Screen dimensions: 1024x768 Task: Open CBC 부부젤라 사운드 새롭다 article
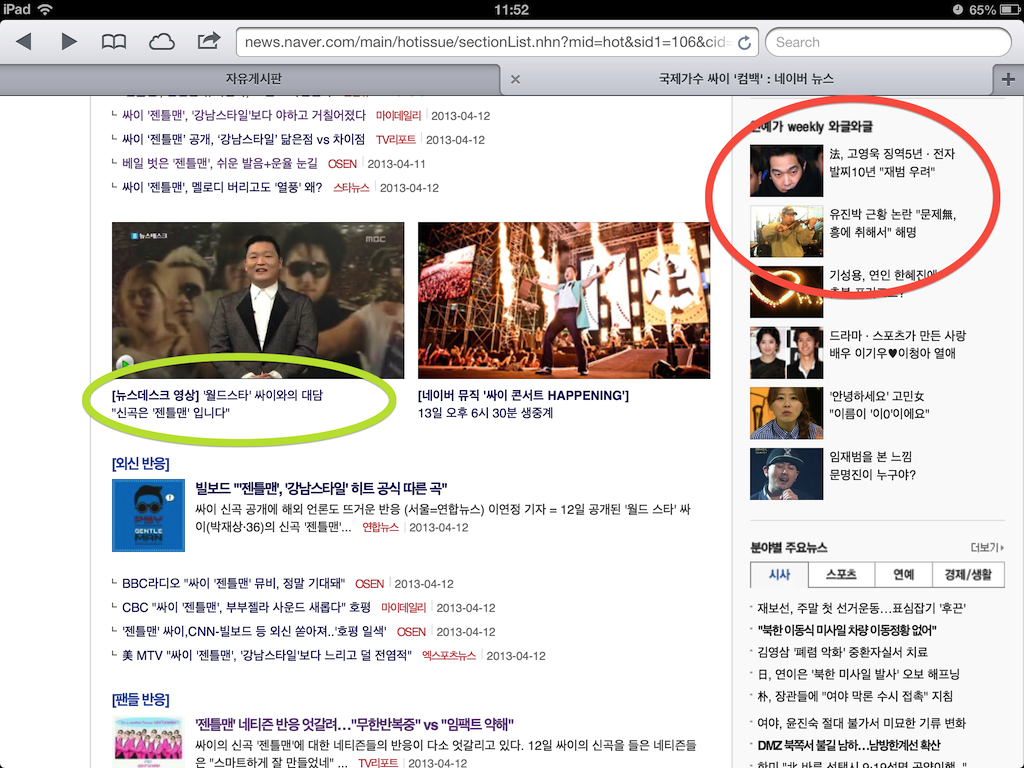click(x=246, y=607)
